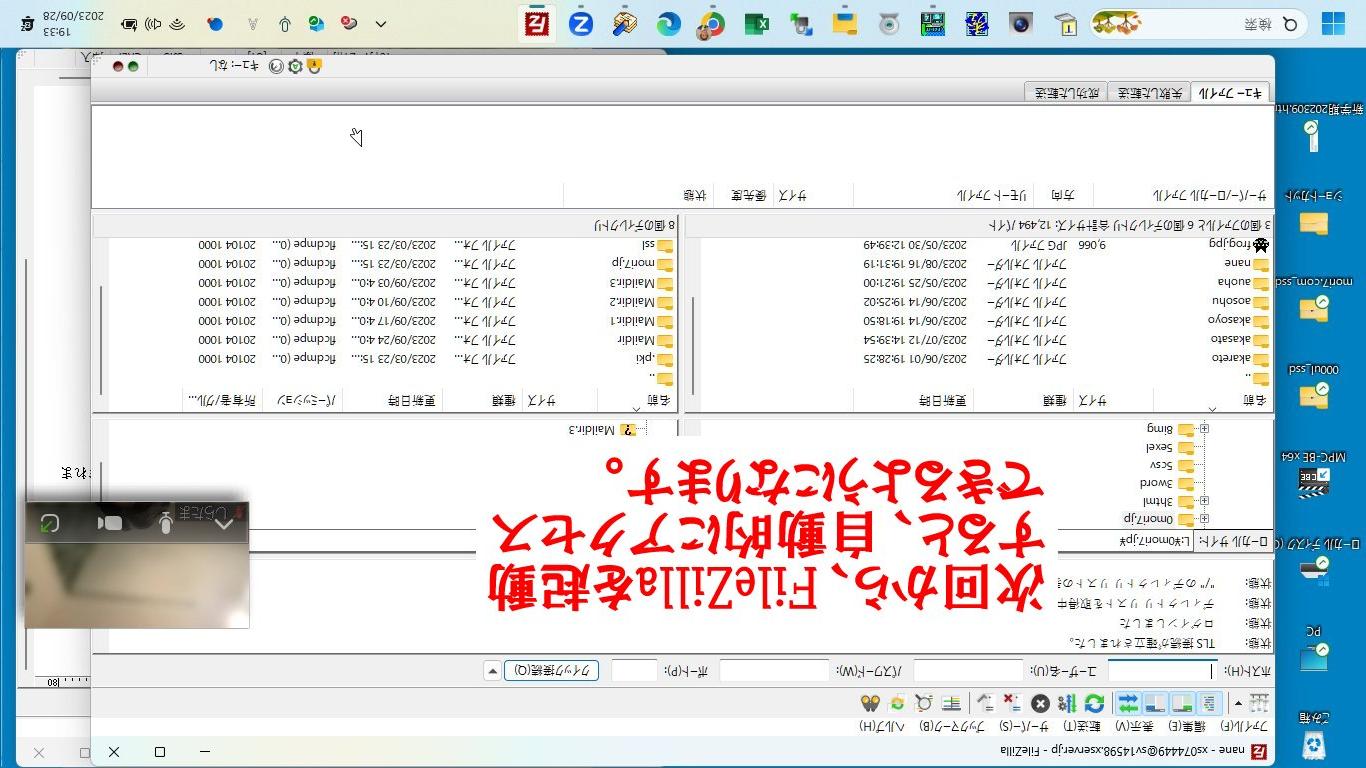
Task: Toggle directory comparison toolbar button
Action: (x=924, y=704)
